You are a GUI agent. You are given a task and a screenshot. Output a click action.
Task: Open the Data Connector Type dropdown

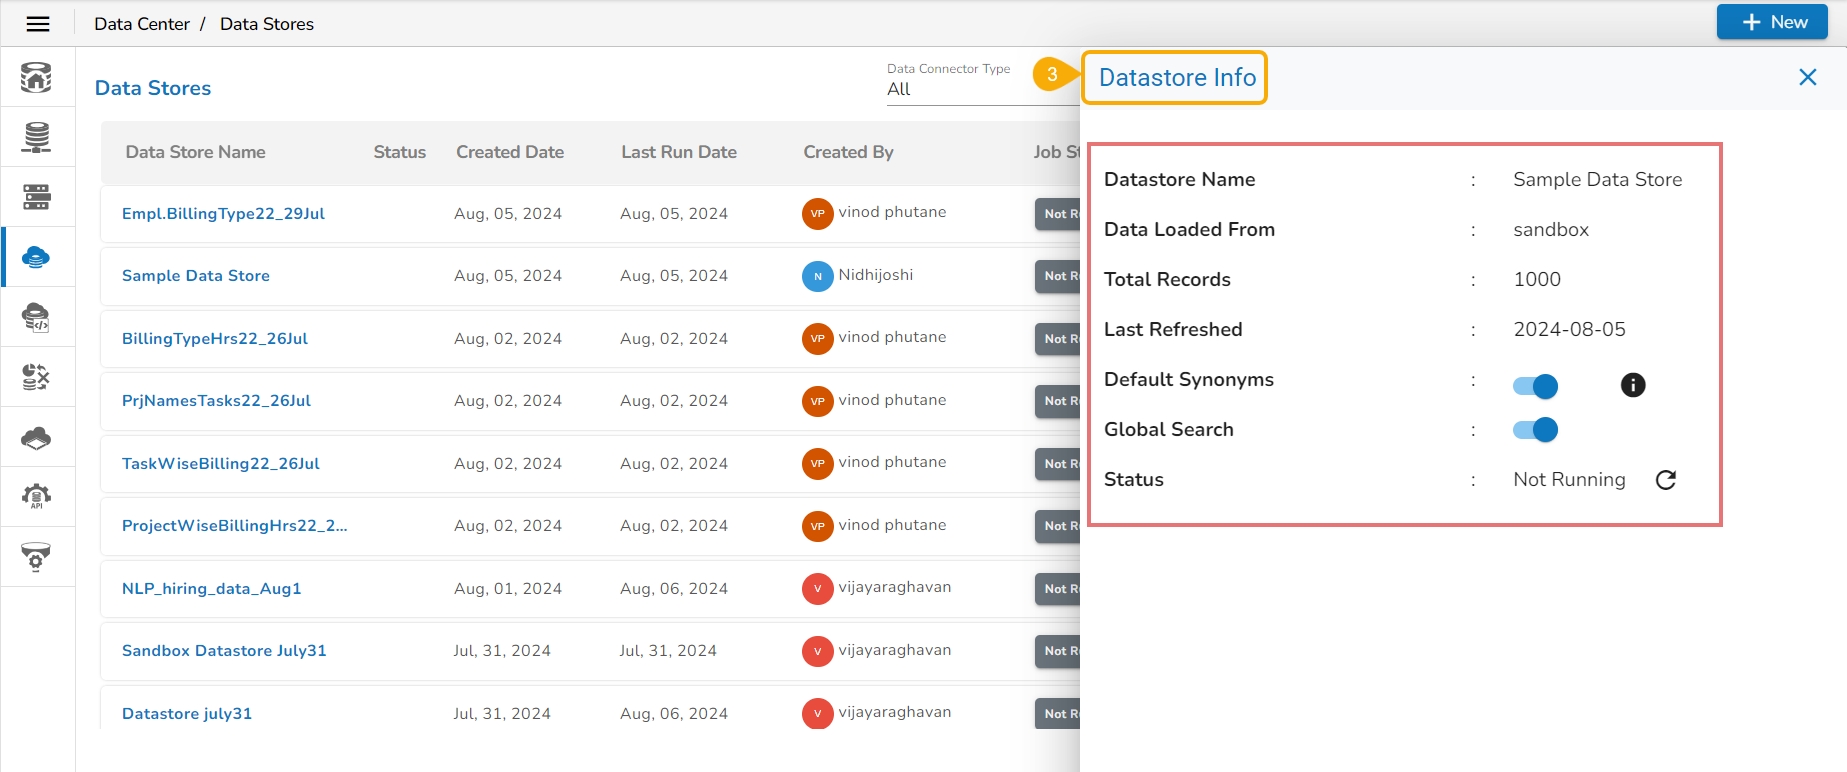(960, 89)
